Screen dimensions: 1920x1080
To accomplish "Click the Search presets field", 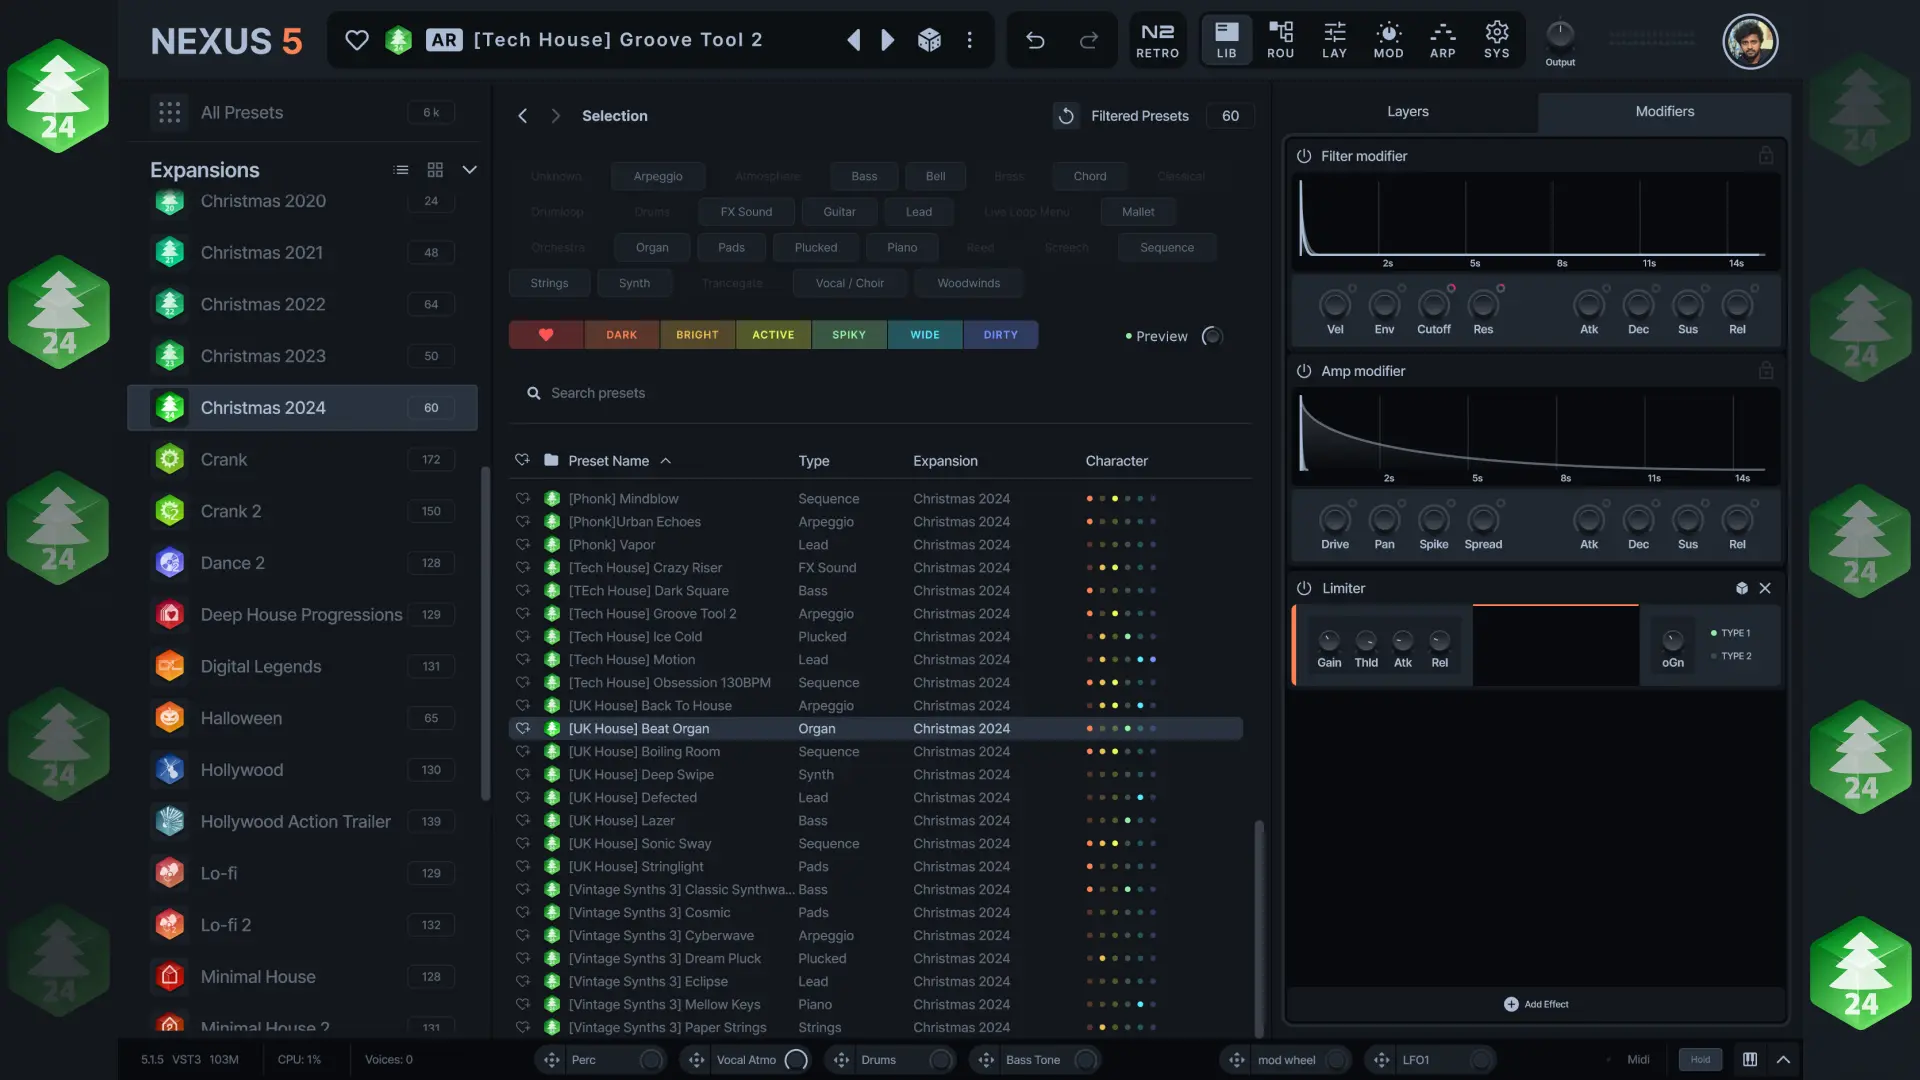I will [x=880, y=393].
